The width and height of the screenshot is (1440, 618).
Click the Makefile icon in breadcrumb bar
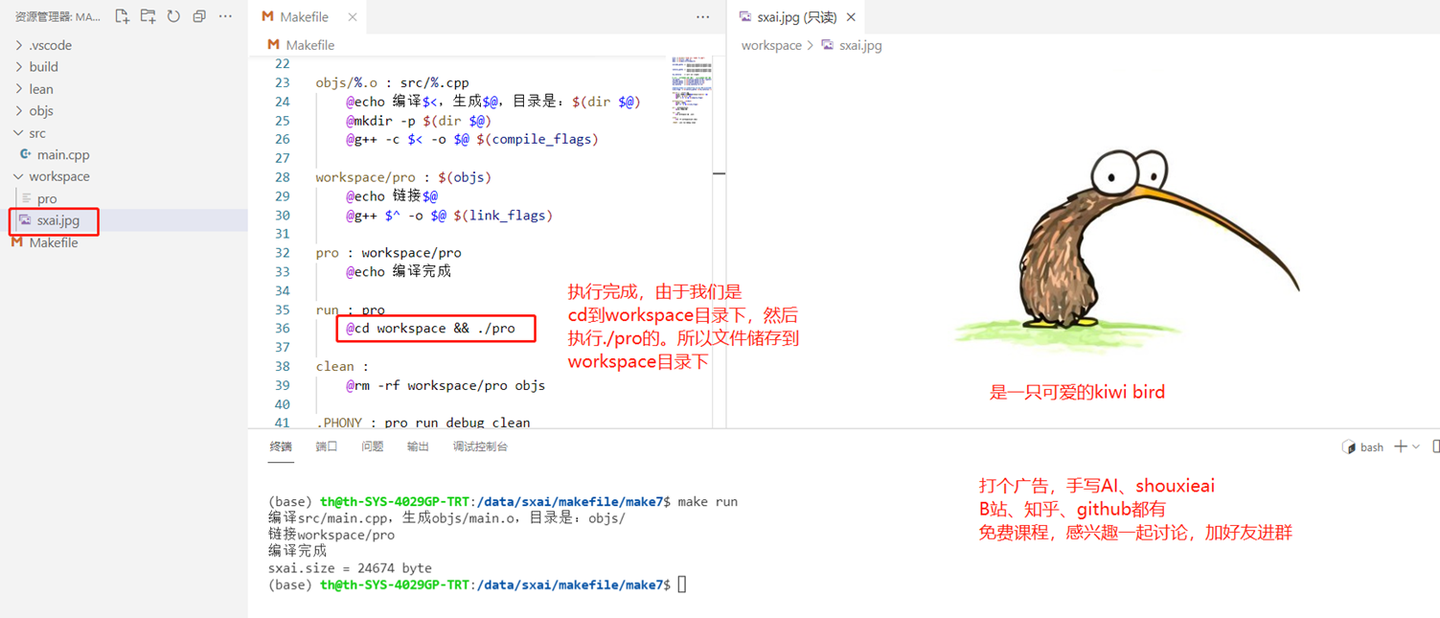(x=274, y=45)
